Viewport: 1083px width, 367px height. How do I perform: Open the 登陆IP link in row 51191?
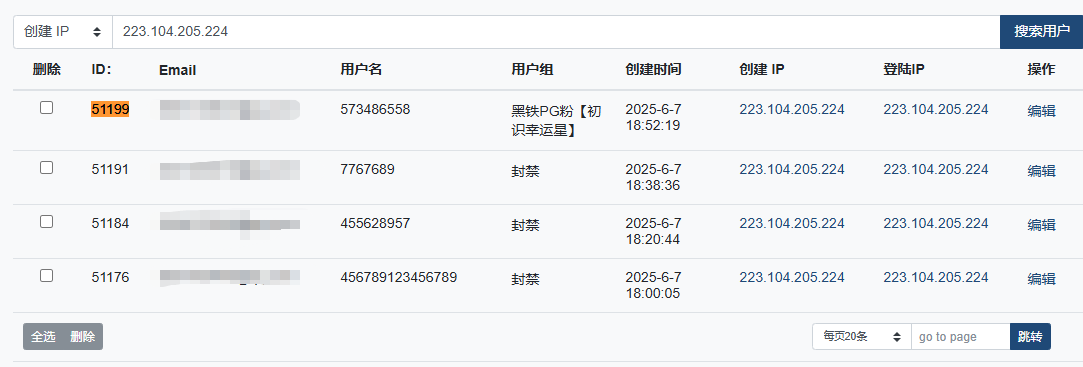[x=935, y=169]
